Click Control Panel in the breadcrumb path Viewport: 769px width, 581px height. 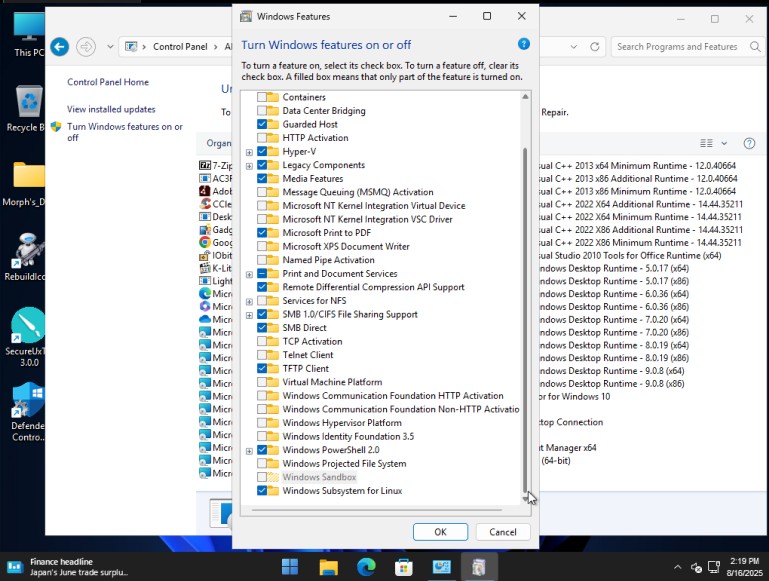[180, 47]
